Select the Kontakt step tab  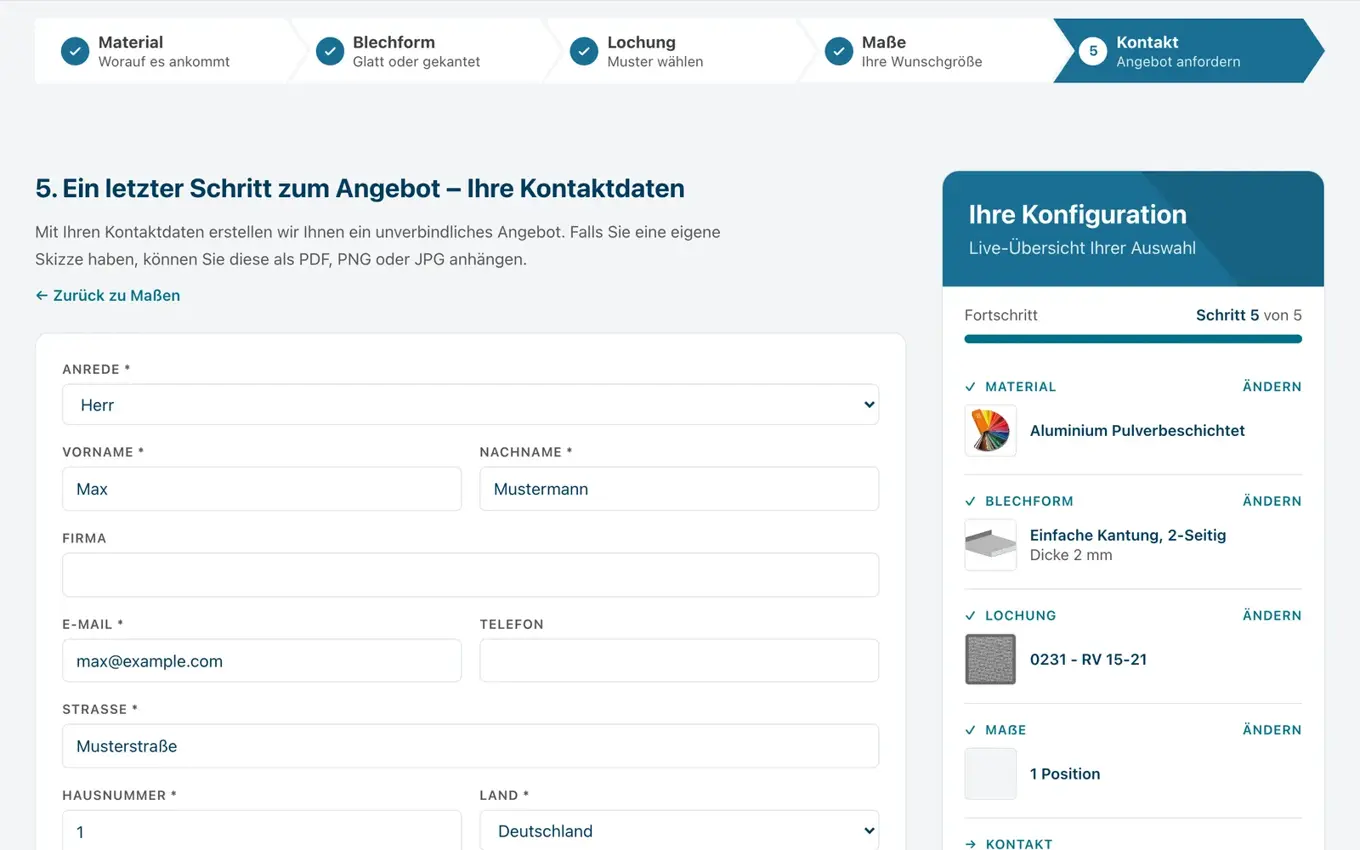pyautogui.click(x=1188, y=51)
